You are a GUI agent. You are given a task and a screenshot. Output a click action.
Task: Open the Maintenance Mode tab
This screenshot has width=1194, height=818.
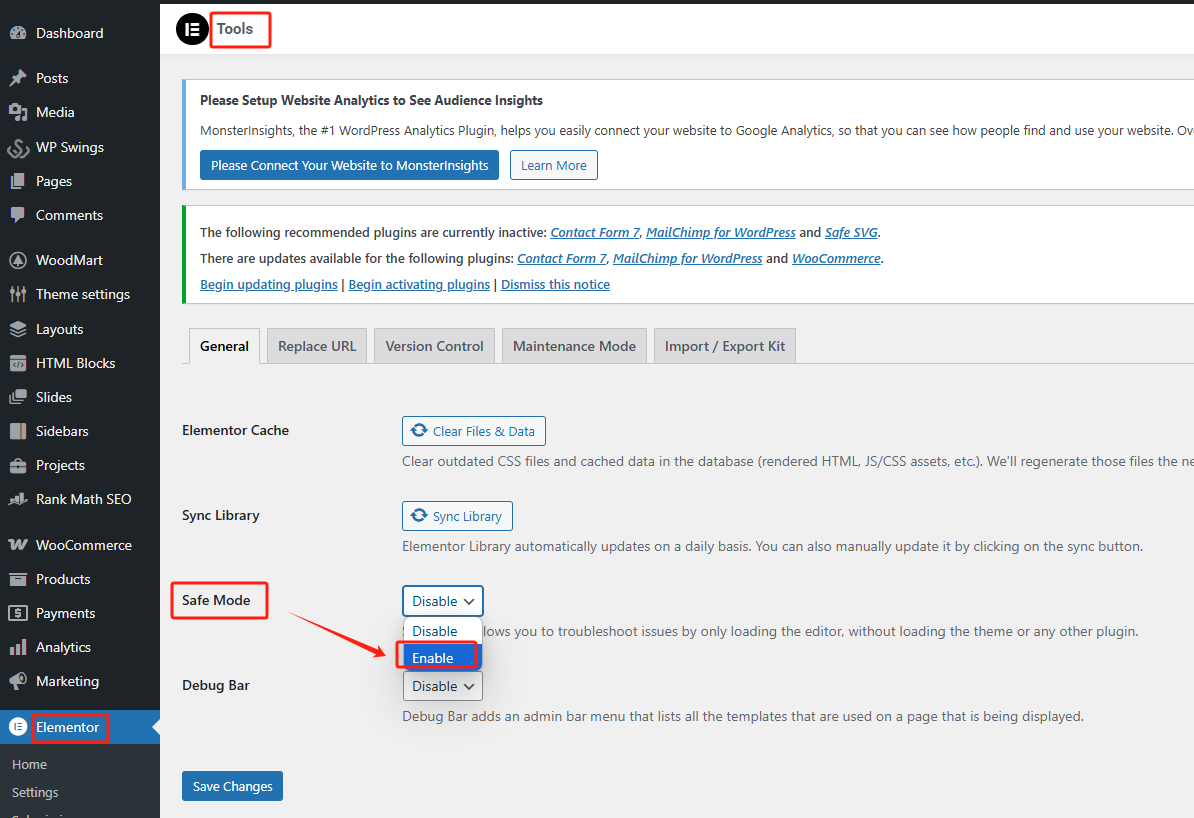(574, 346)
